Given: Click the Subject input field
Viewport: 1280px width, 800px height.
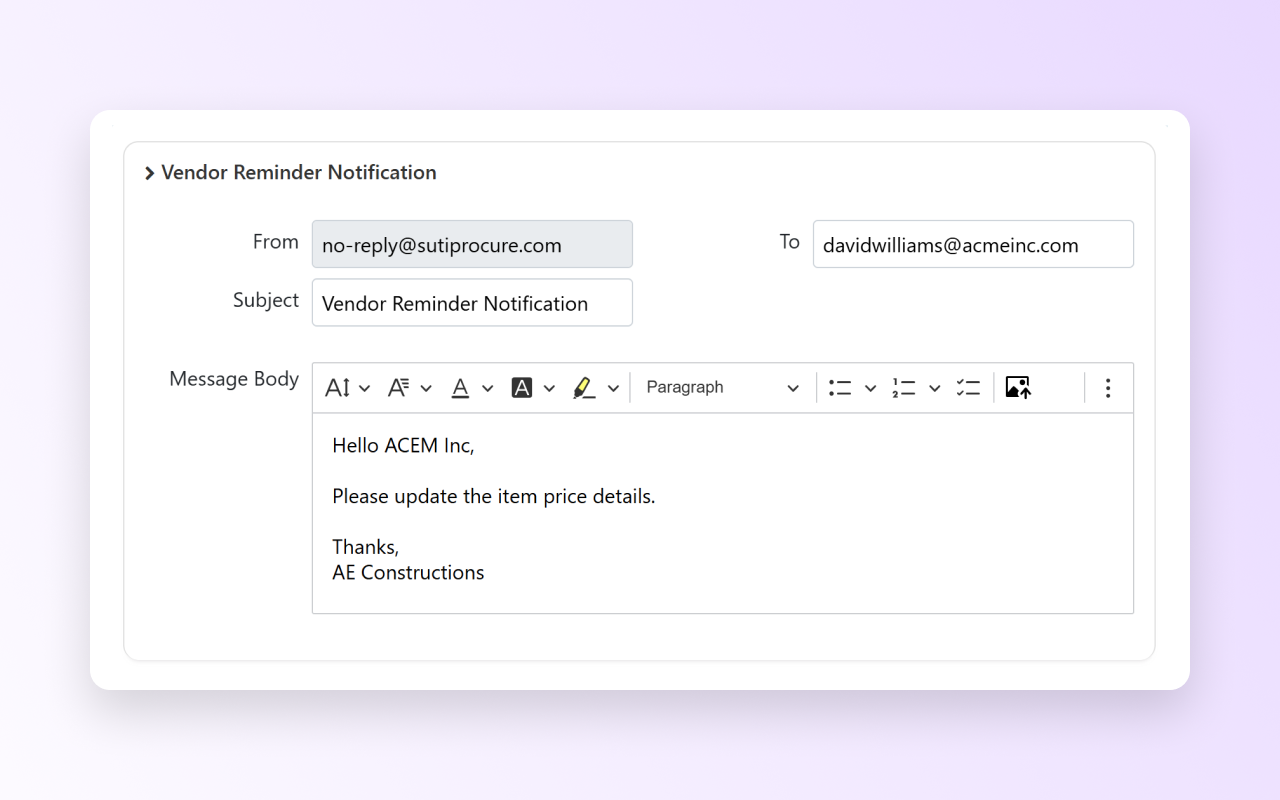Looking at the screenshot, I should 472,303.
